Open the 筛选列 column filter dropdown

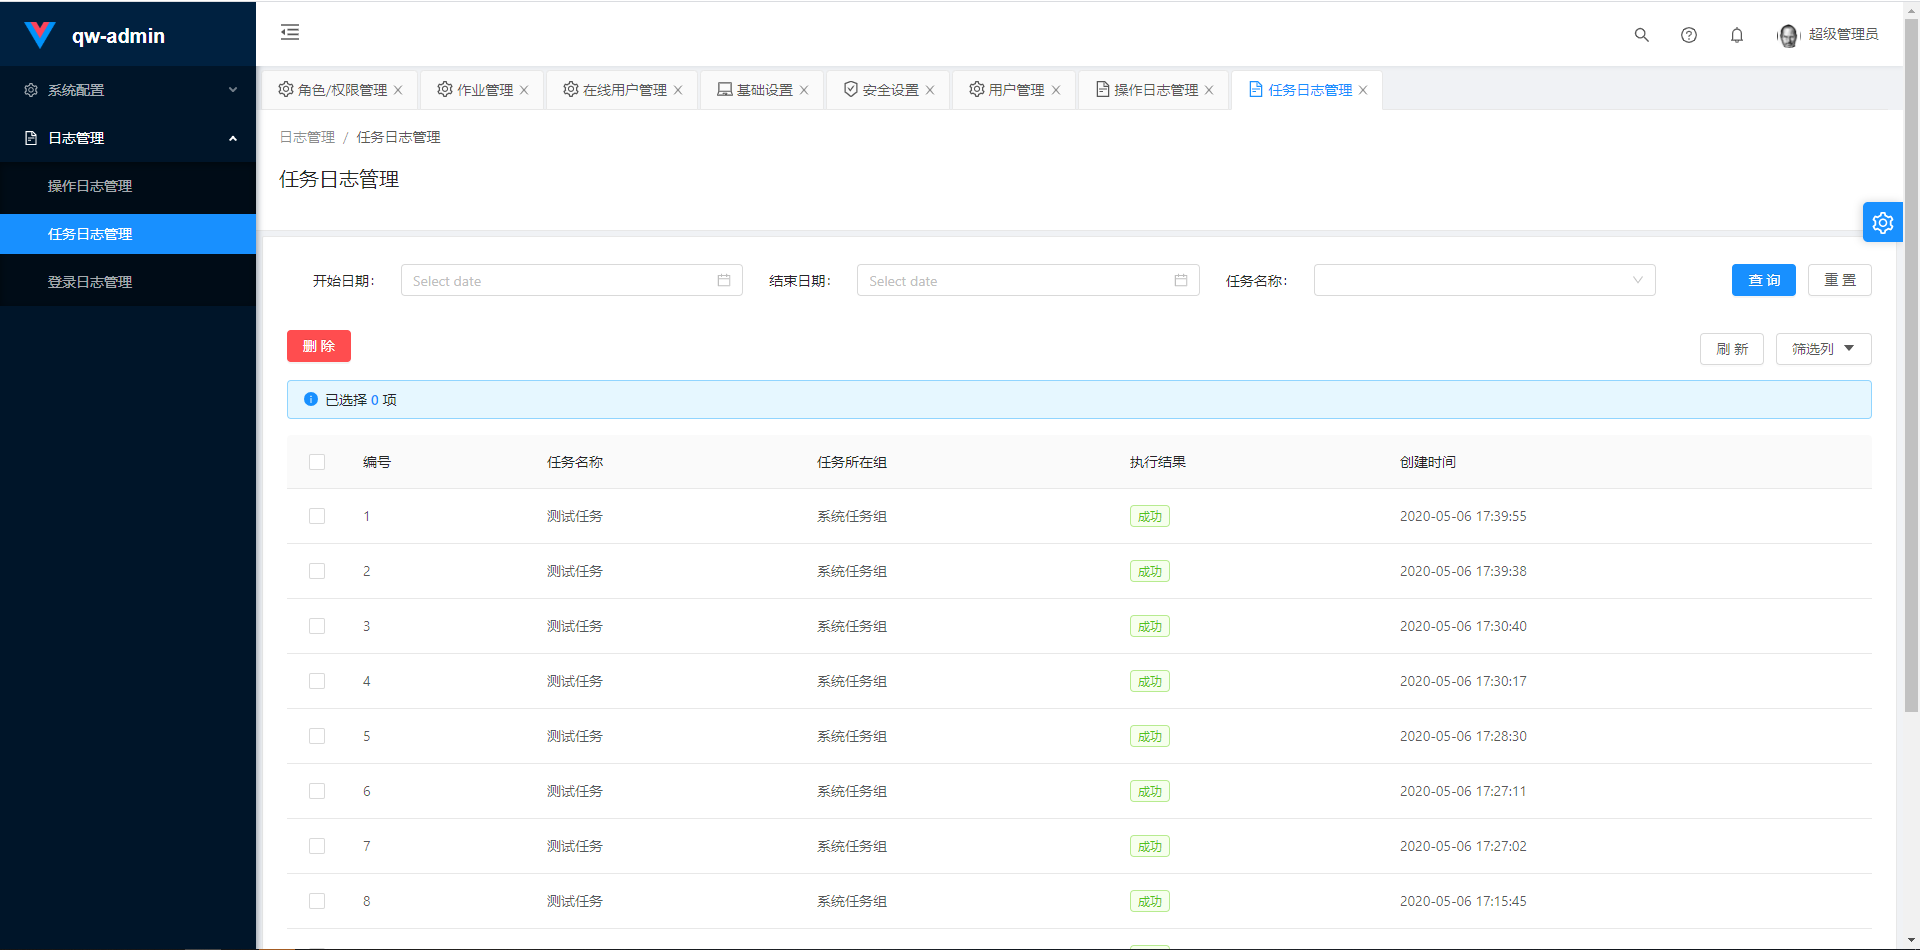(x=1823, y=349)
